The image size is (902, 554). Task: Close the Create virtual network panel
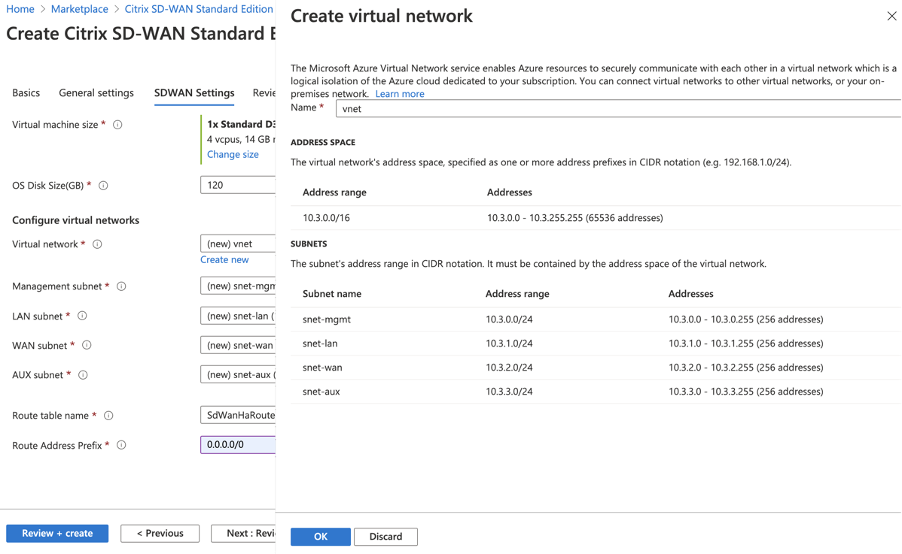(x=892, y=16)
